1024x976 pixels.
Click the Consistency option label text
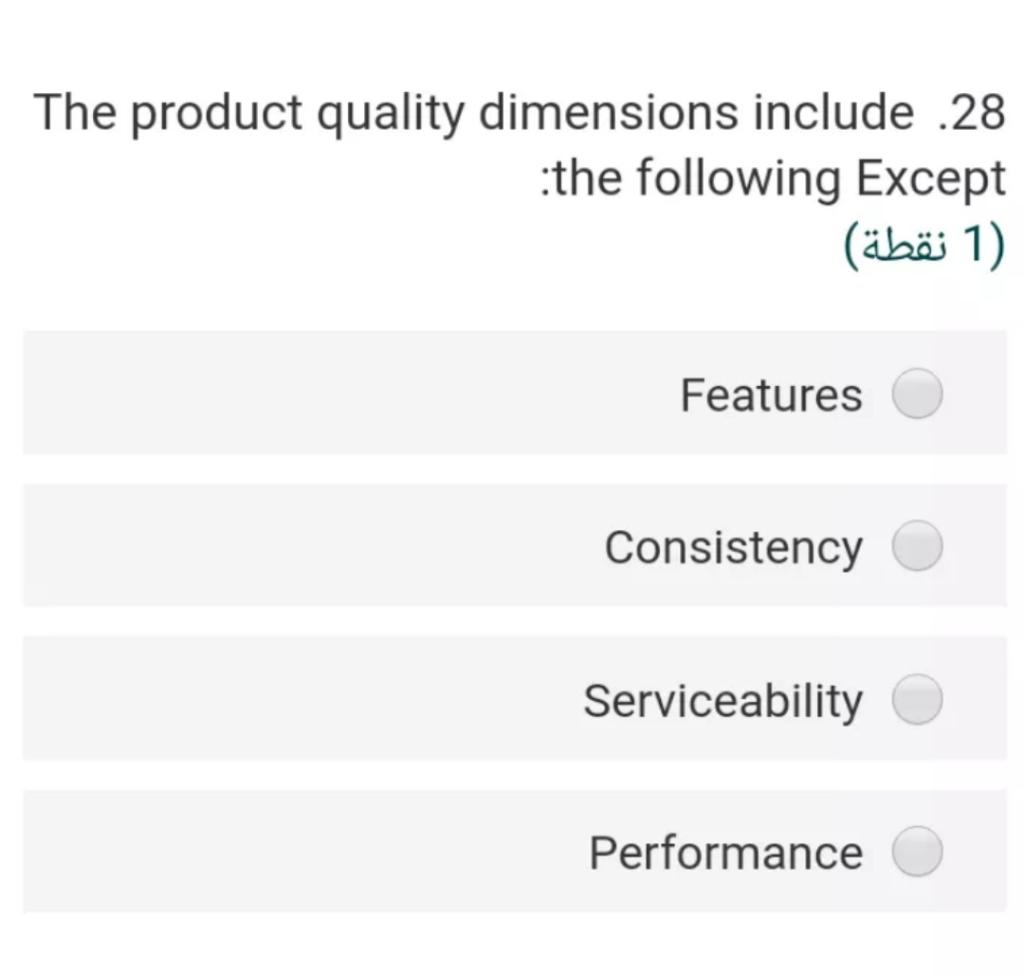point(733,547)
